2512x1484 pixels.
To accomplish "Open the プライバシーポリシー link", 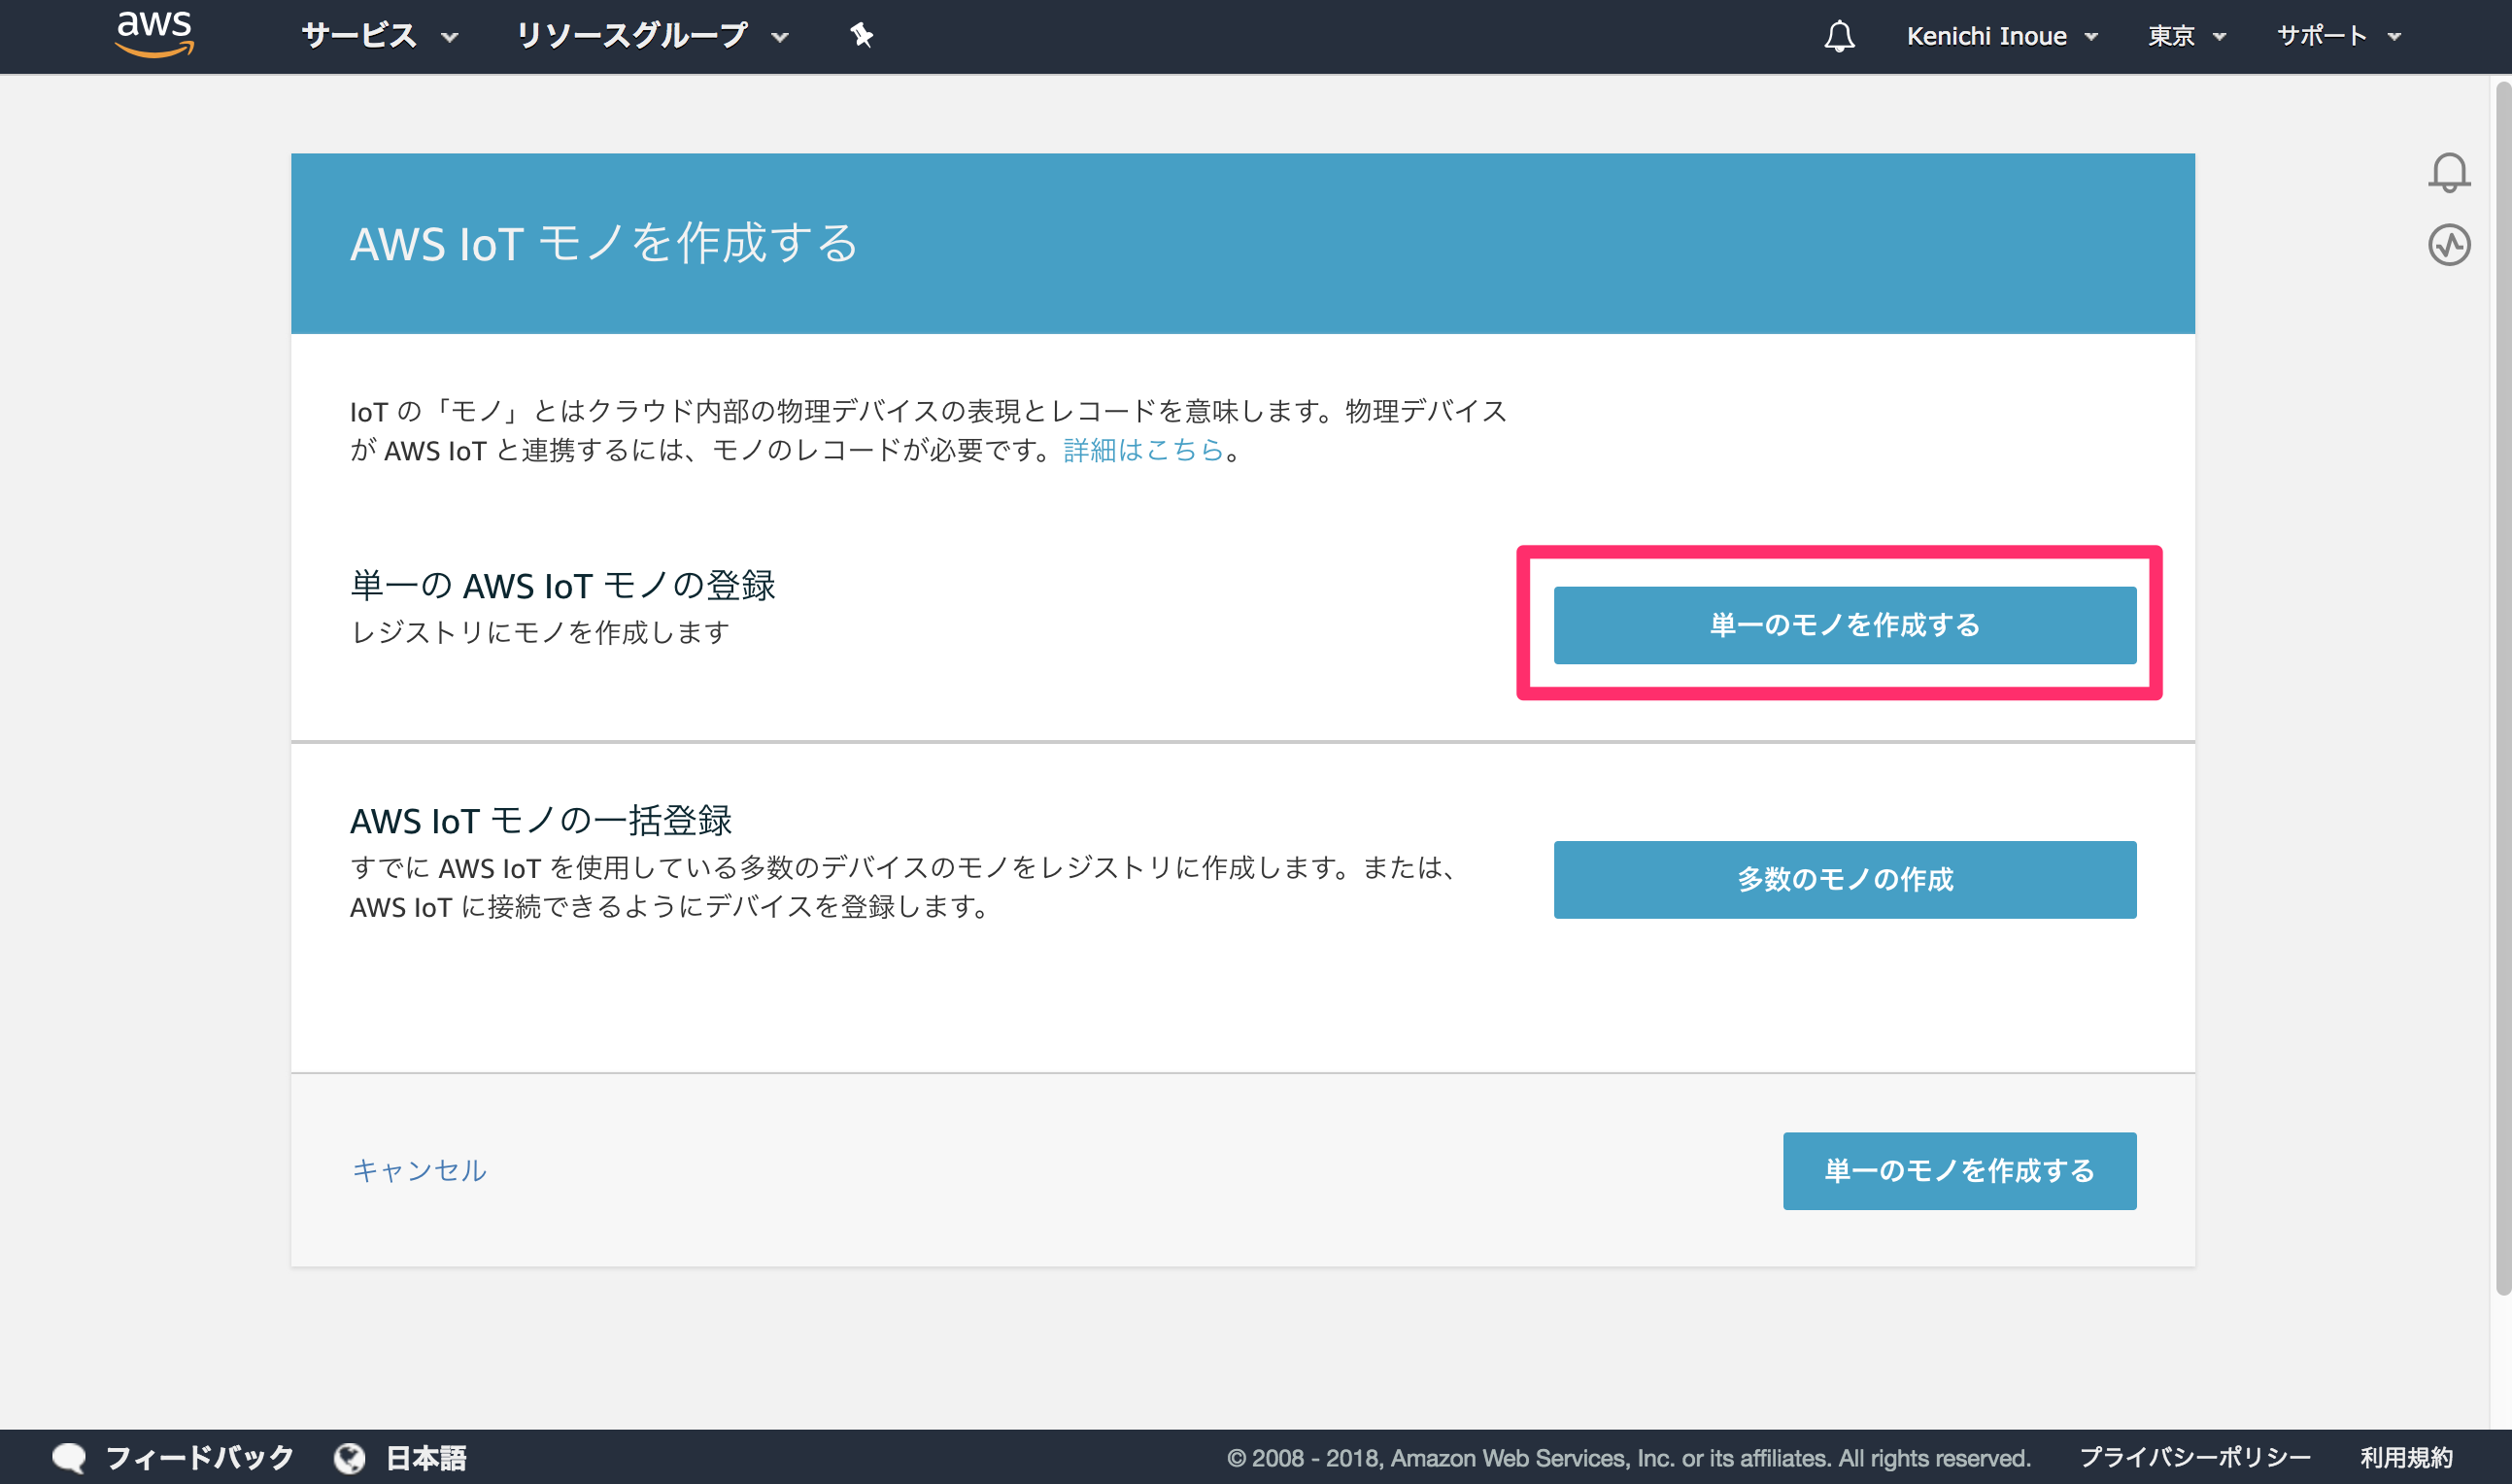I will pyautogui.click(x=2195, y=1458).
